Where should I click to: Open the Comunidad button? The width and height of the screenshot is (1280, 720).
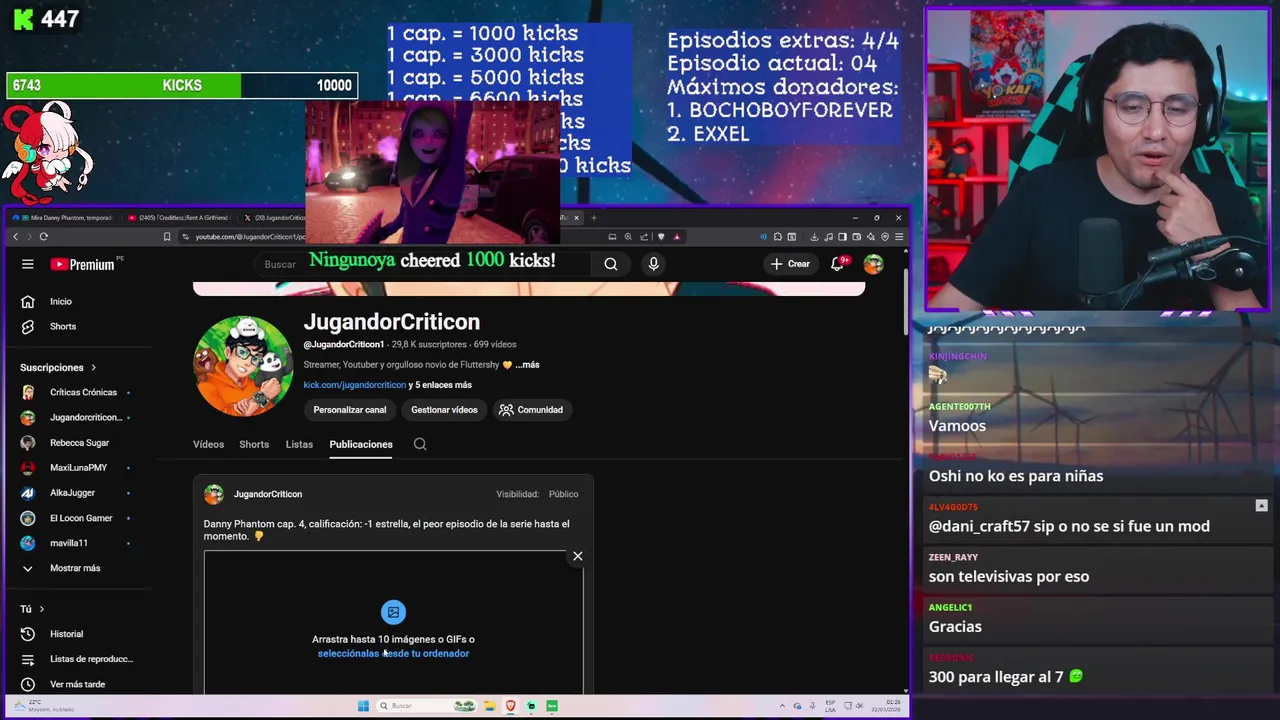click(531, 410)
